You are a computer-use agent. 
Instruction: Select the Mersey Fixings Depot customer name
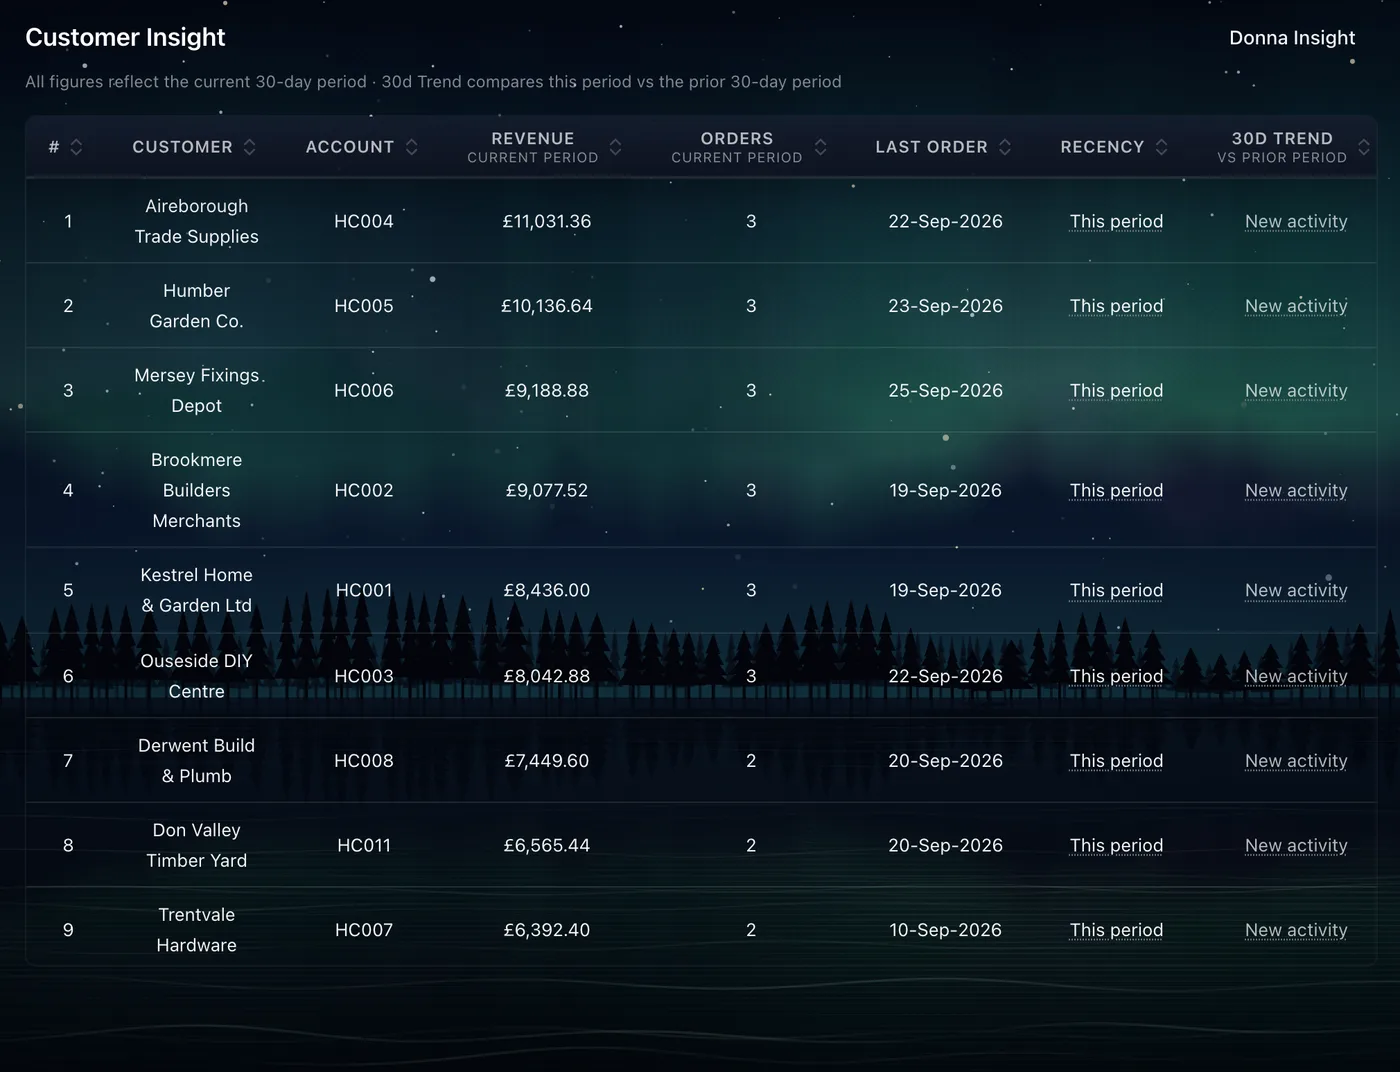pos(197,390)
